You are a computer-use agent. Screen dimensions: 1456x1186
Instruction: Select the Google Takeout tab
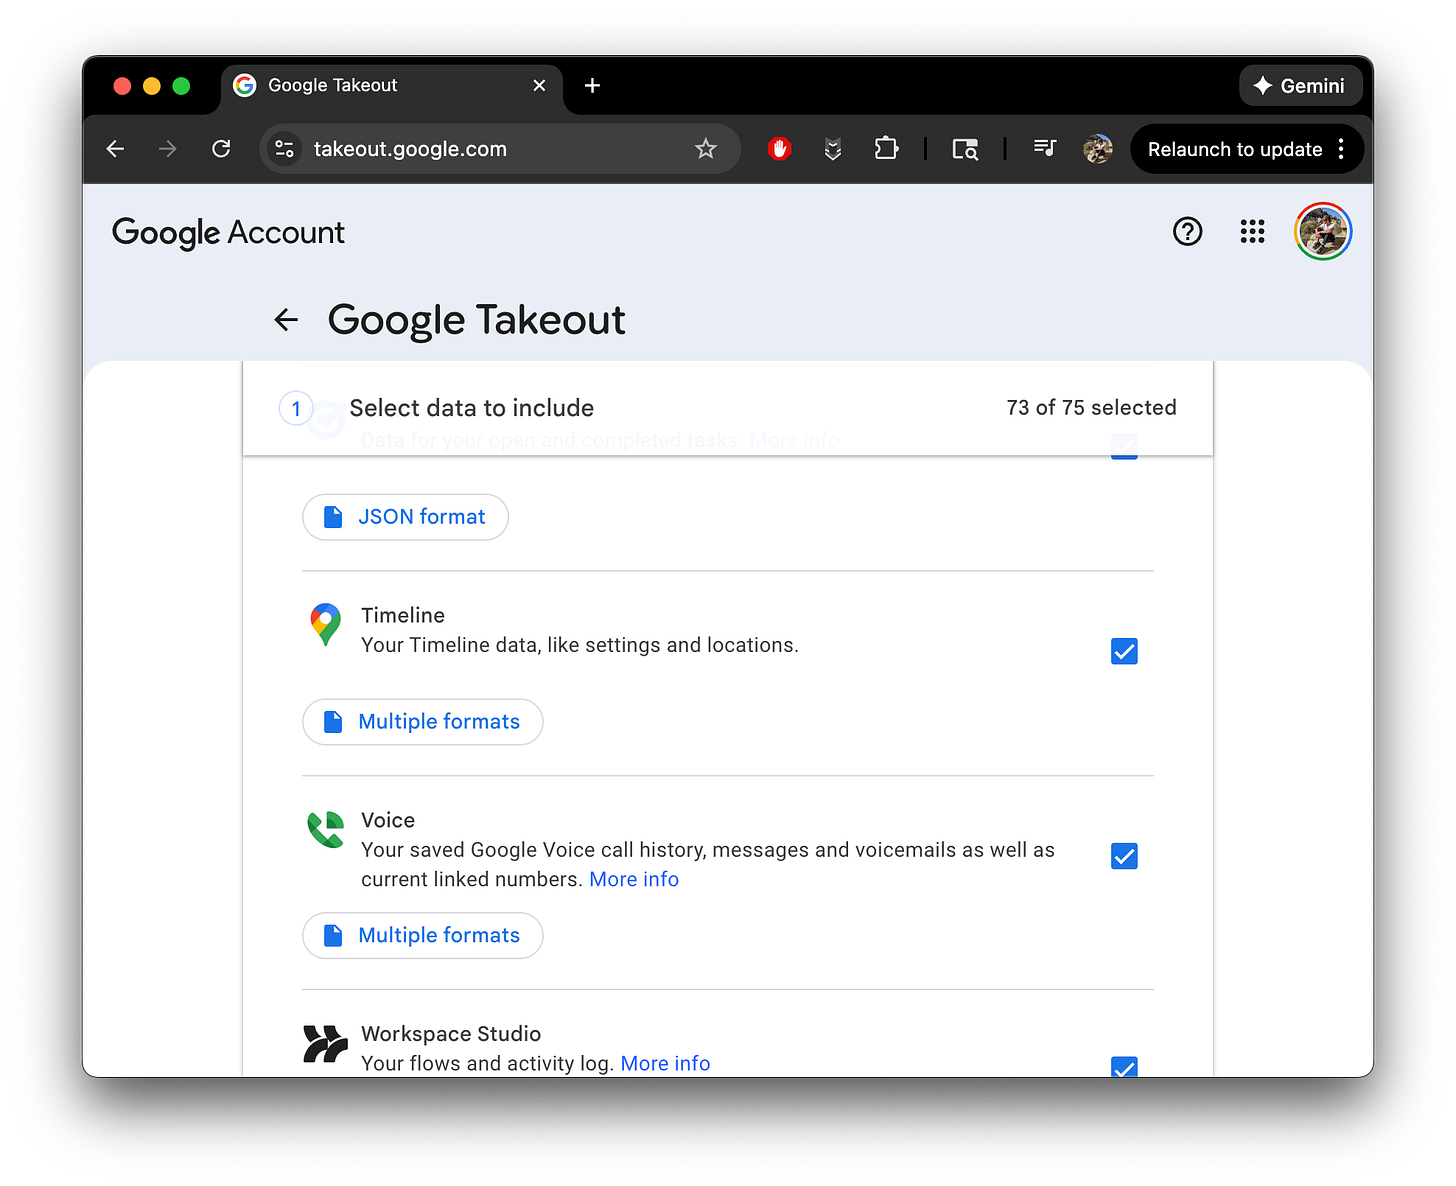(391, 86)
